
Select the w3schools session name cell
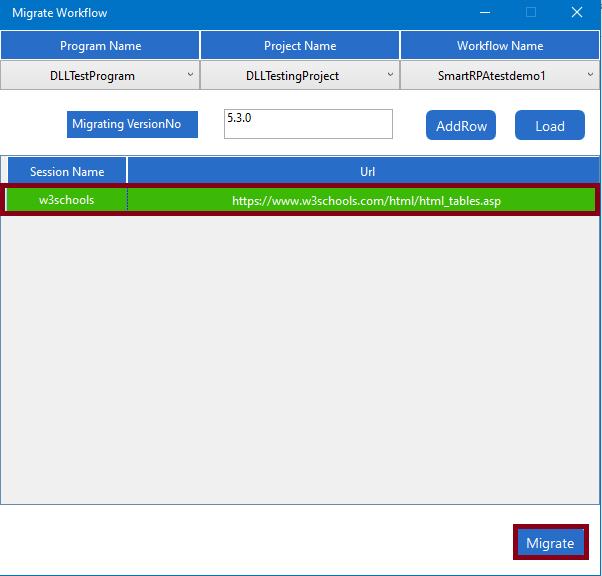67,200
